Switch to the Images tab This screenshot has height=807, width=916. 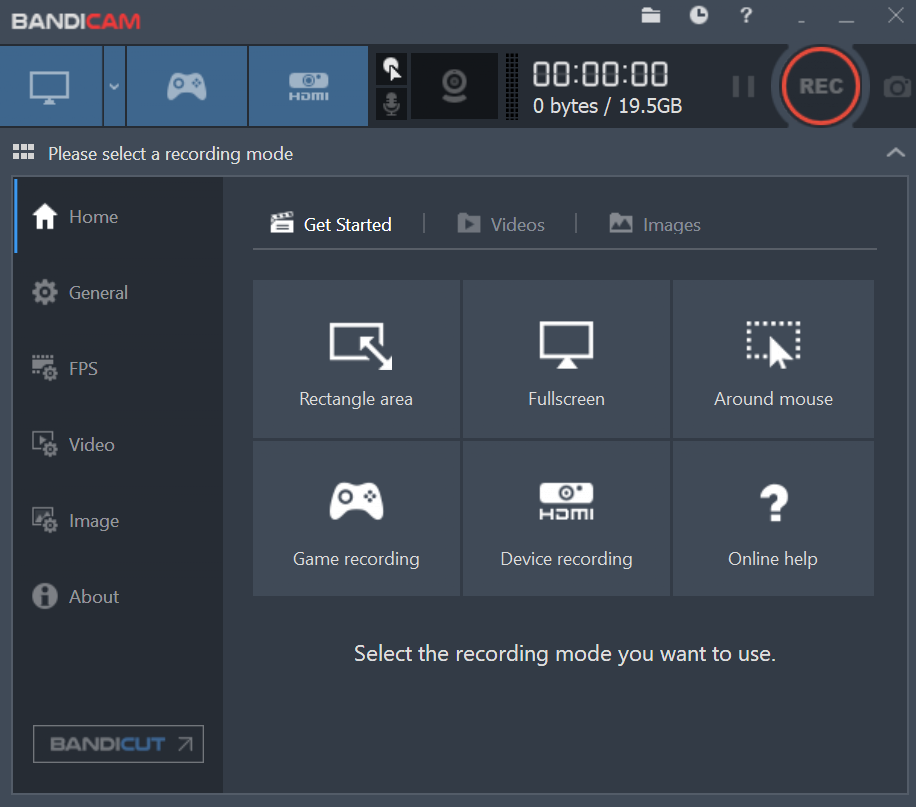[x=655, y=224]
